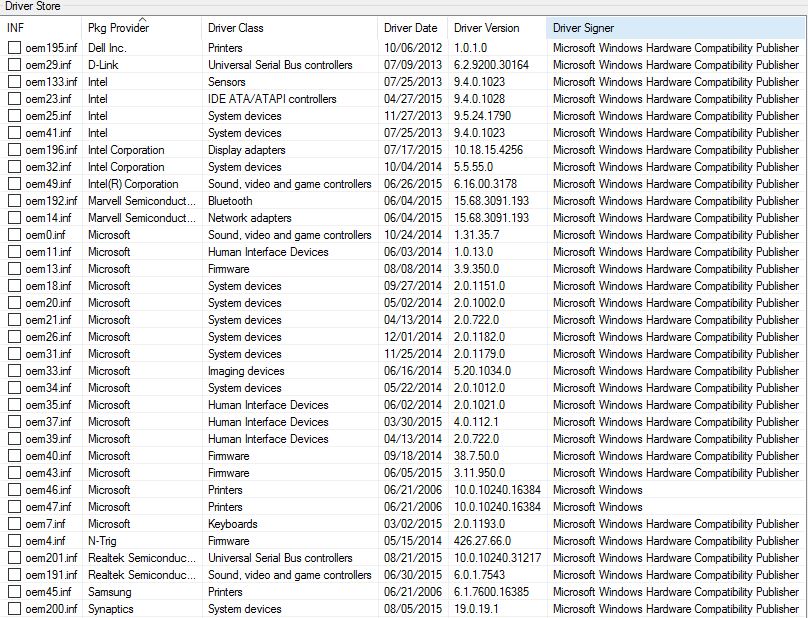The height and width of the screenshot is (618, 808).
Task: Tick the oem201.inf checkbox
Action: coord(14,558)
